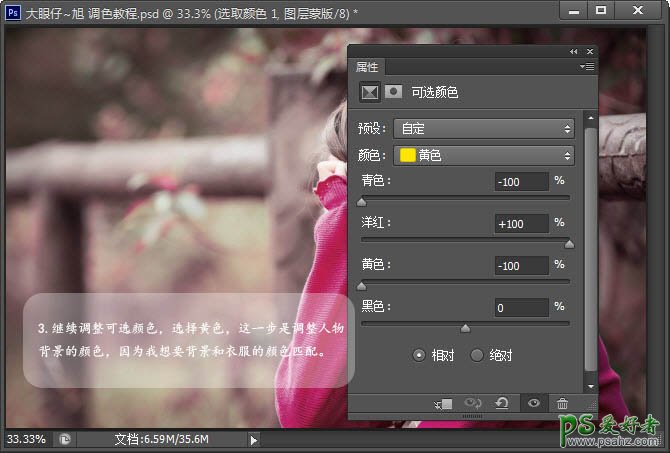The width and height of the screenshot is (670, 453).
Task: Click the layer mask icon in Properties
Action: click(393, 92)
